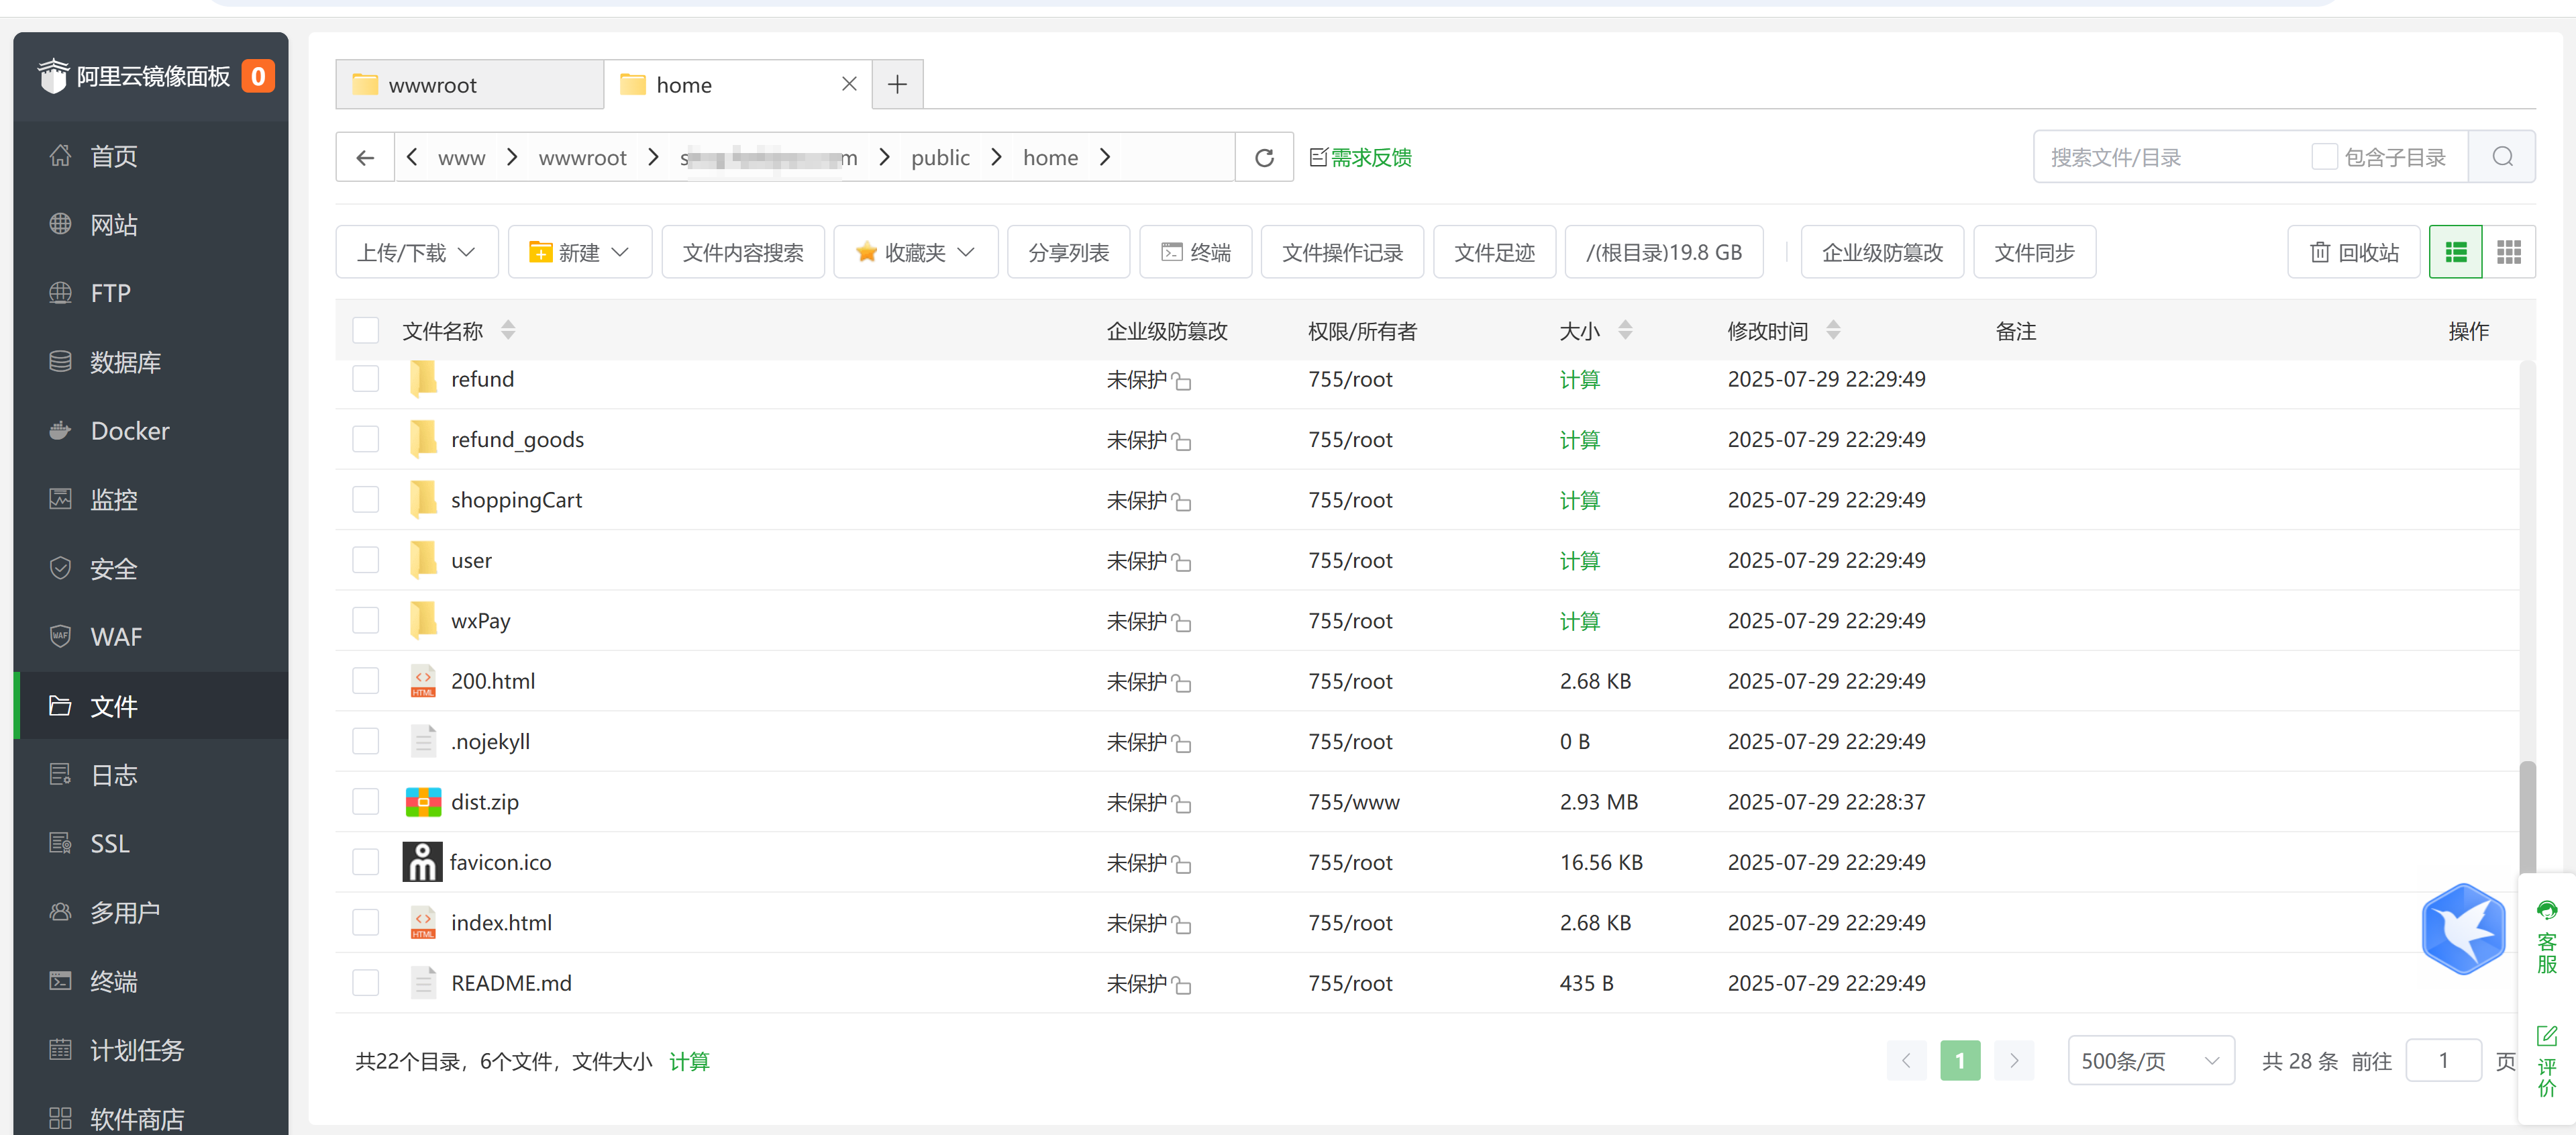
Task: Check the favicon.ico row checkbox
Action: tap(365, 862)
